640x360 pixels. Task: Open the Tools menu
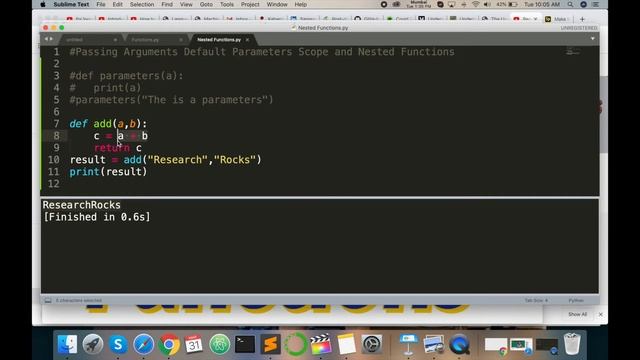click(x=227, y=4)
